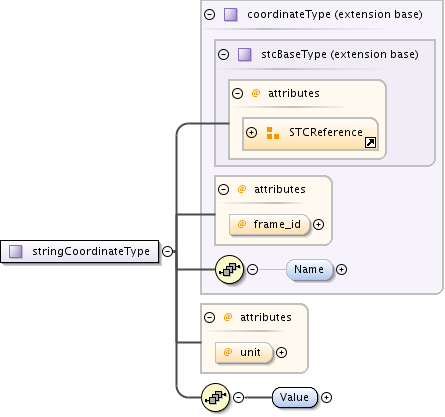Click the stcBaseType (extension base) label

click(340, 54)
